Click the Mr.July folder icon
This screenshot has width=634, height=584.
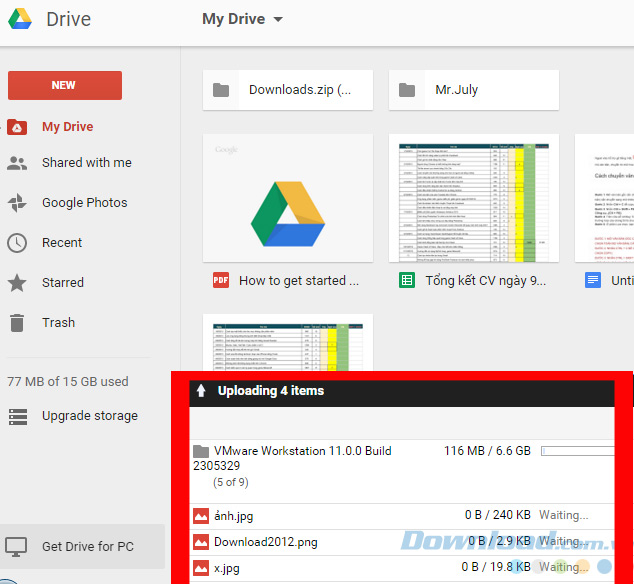[x=407, y=90]
